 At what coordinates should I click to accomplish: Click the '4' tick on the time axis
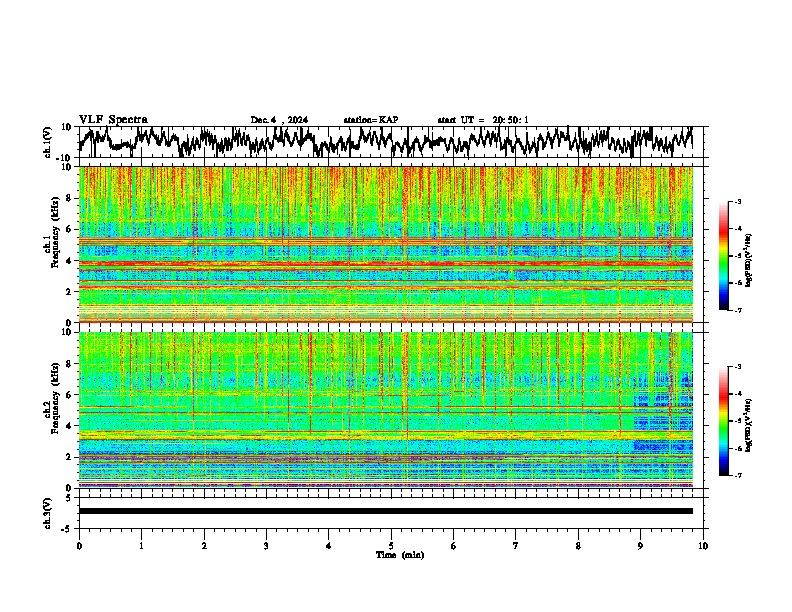[329, 546]
